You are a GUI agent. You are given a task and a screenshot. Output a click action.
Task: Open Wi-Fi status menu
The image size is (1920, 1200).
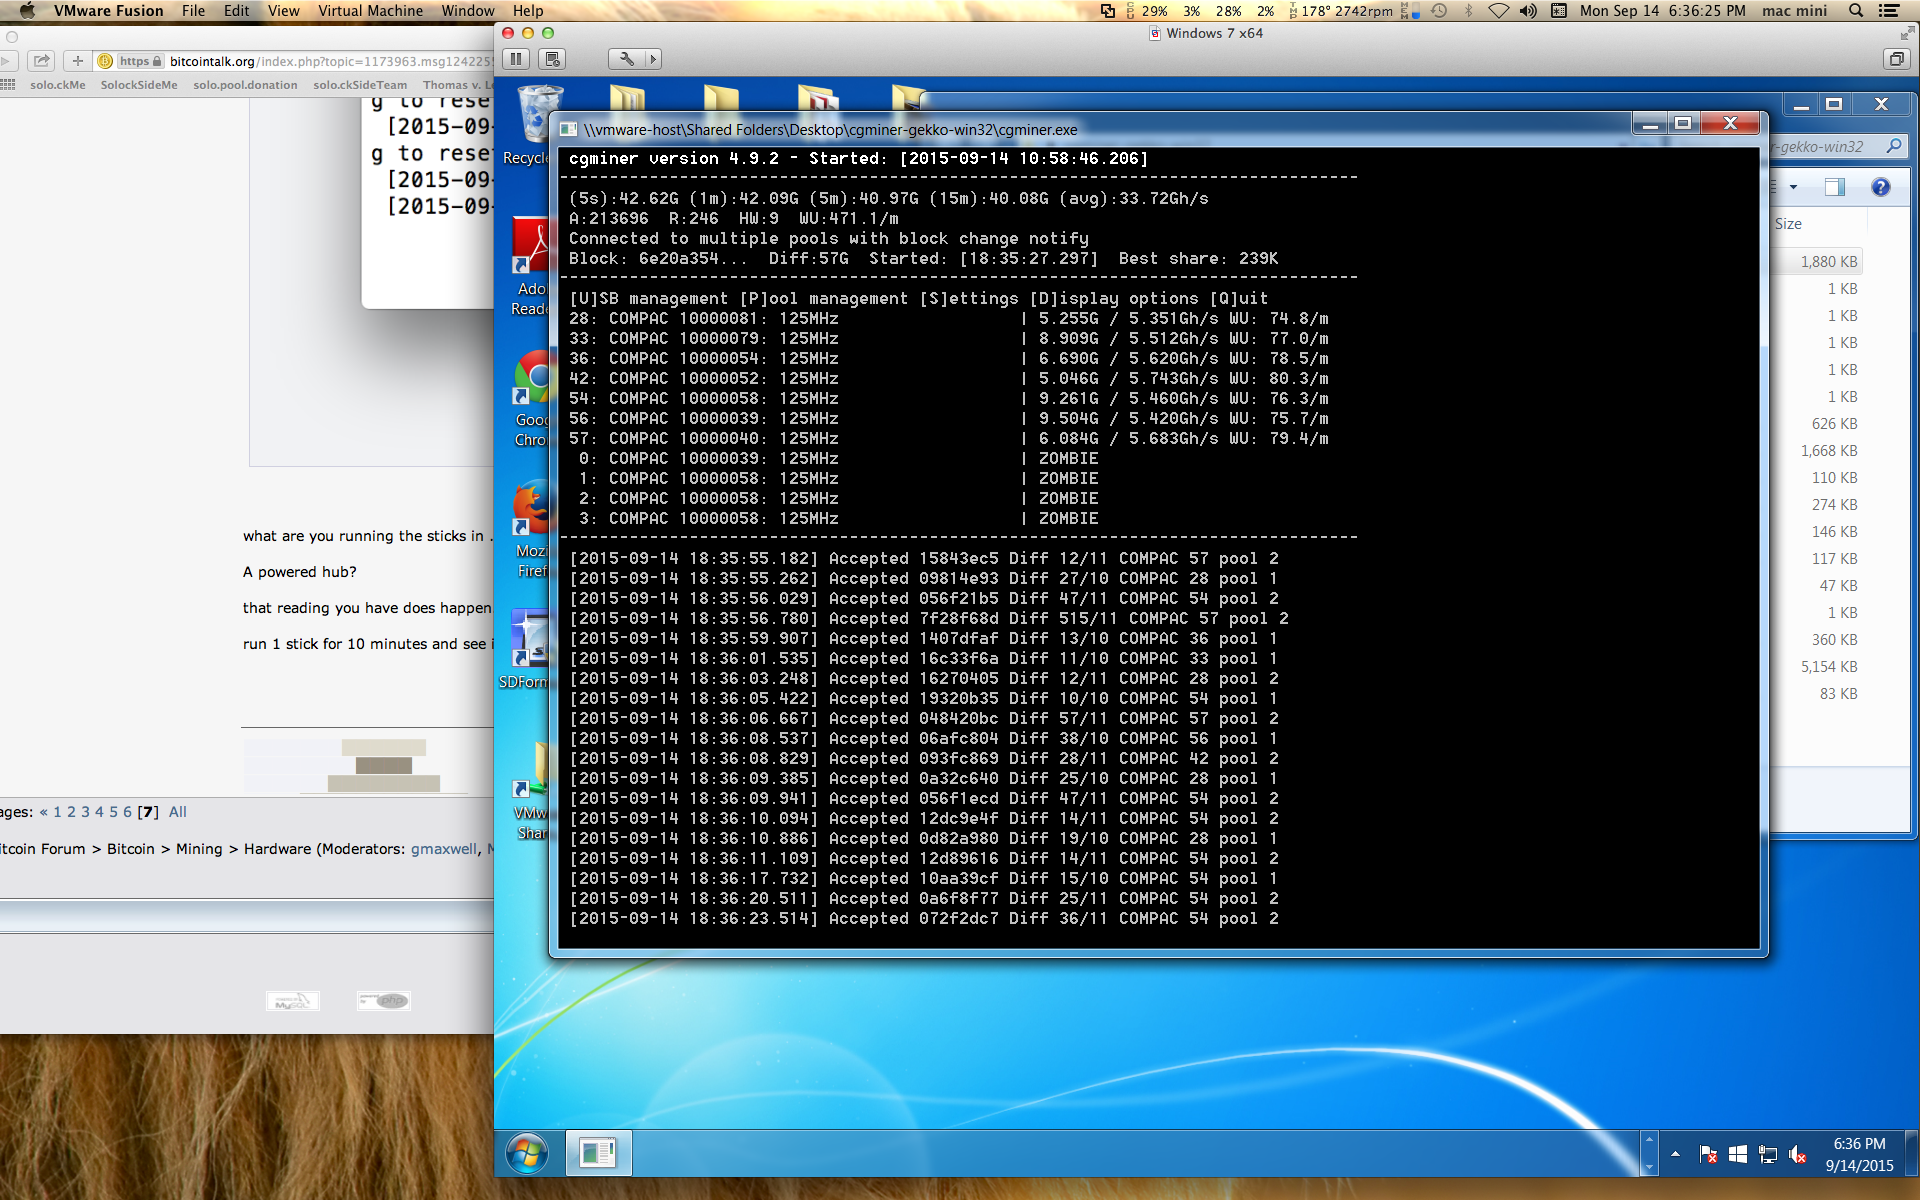click(1498, 11)
